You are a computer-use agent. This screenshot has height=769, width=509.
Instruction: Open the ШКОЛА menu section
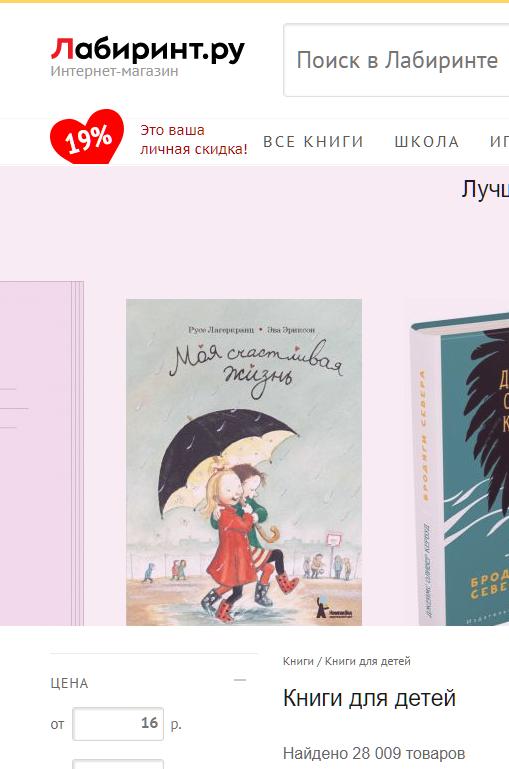(x=427, y=142)
